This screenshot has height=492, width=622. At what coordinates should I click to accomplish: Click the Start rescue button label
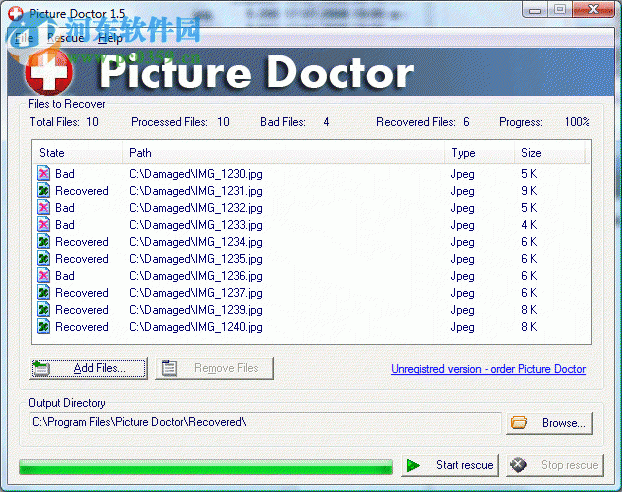click(x=465, y=465)
